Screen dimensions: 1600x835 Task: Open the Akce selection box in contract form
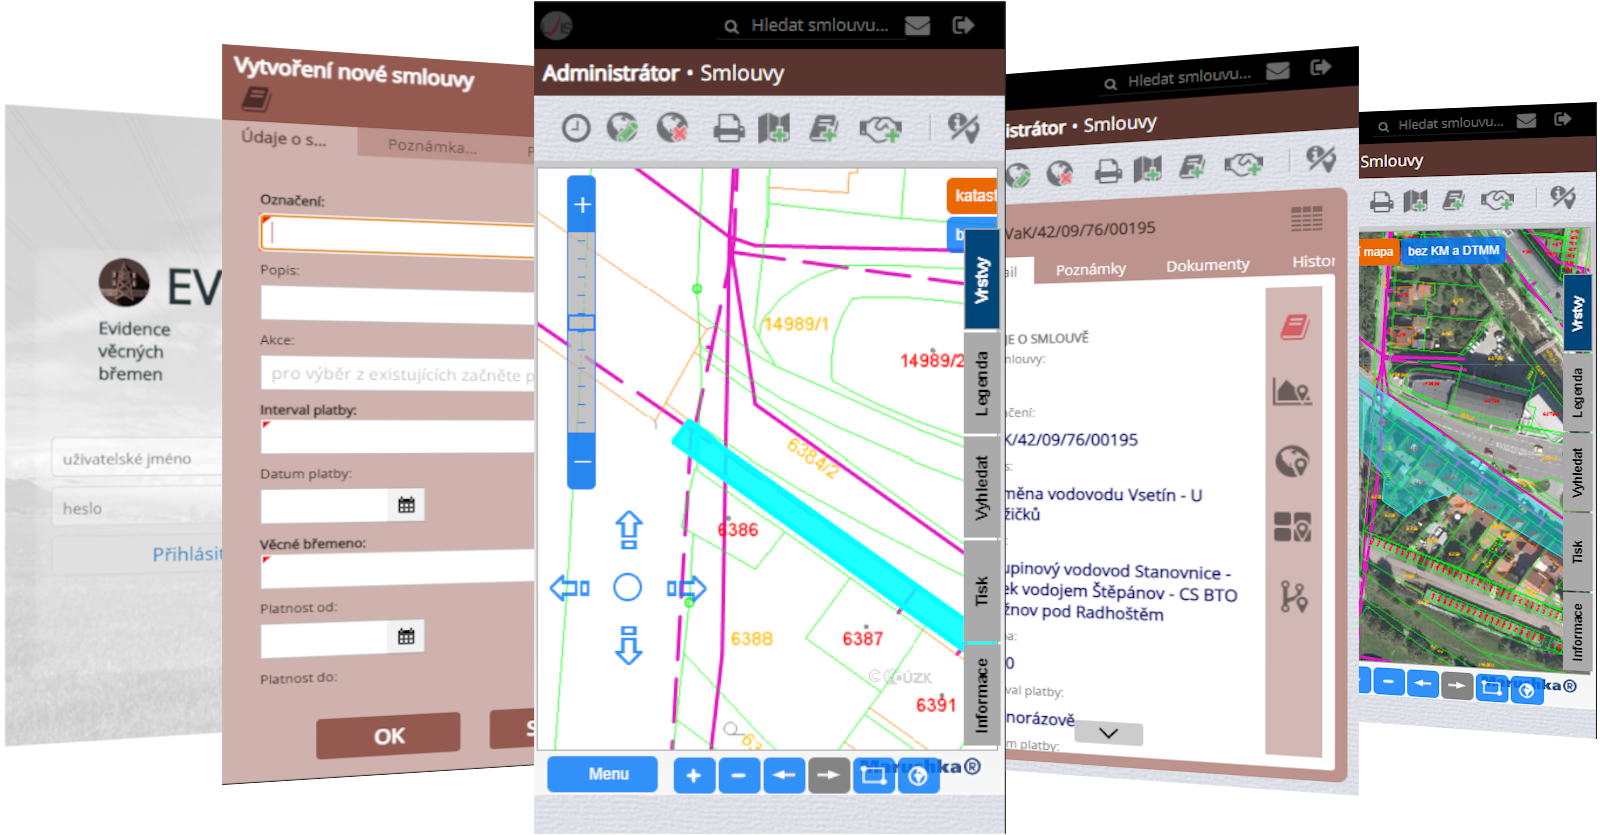click(x=398, y=374)
